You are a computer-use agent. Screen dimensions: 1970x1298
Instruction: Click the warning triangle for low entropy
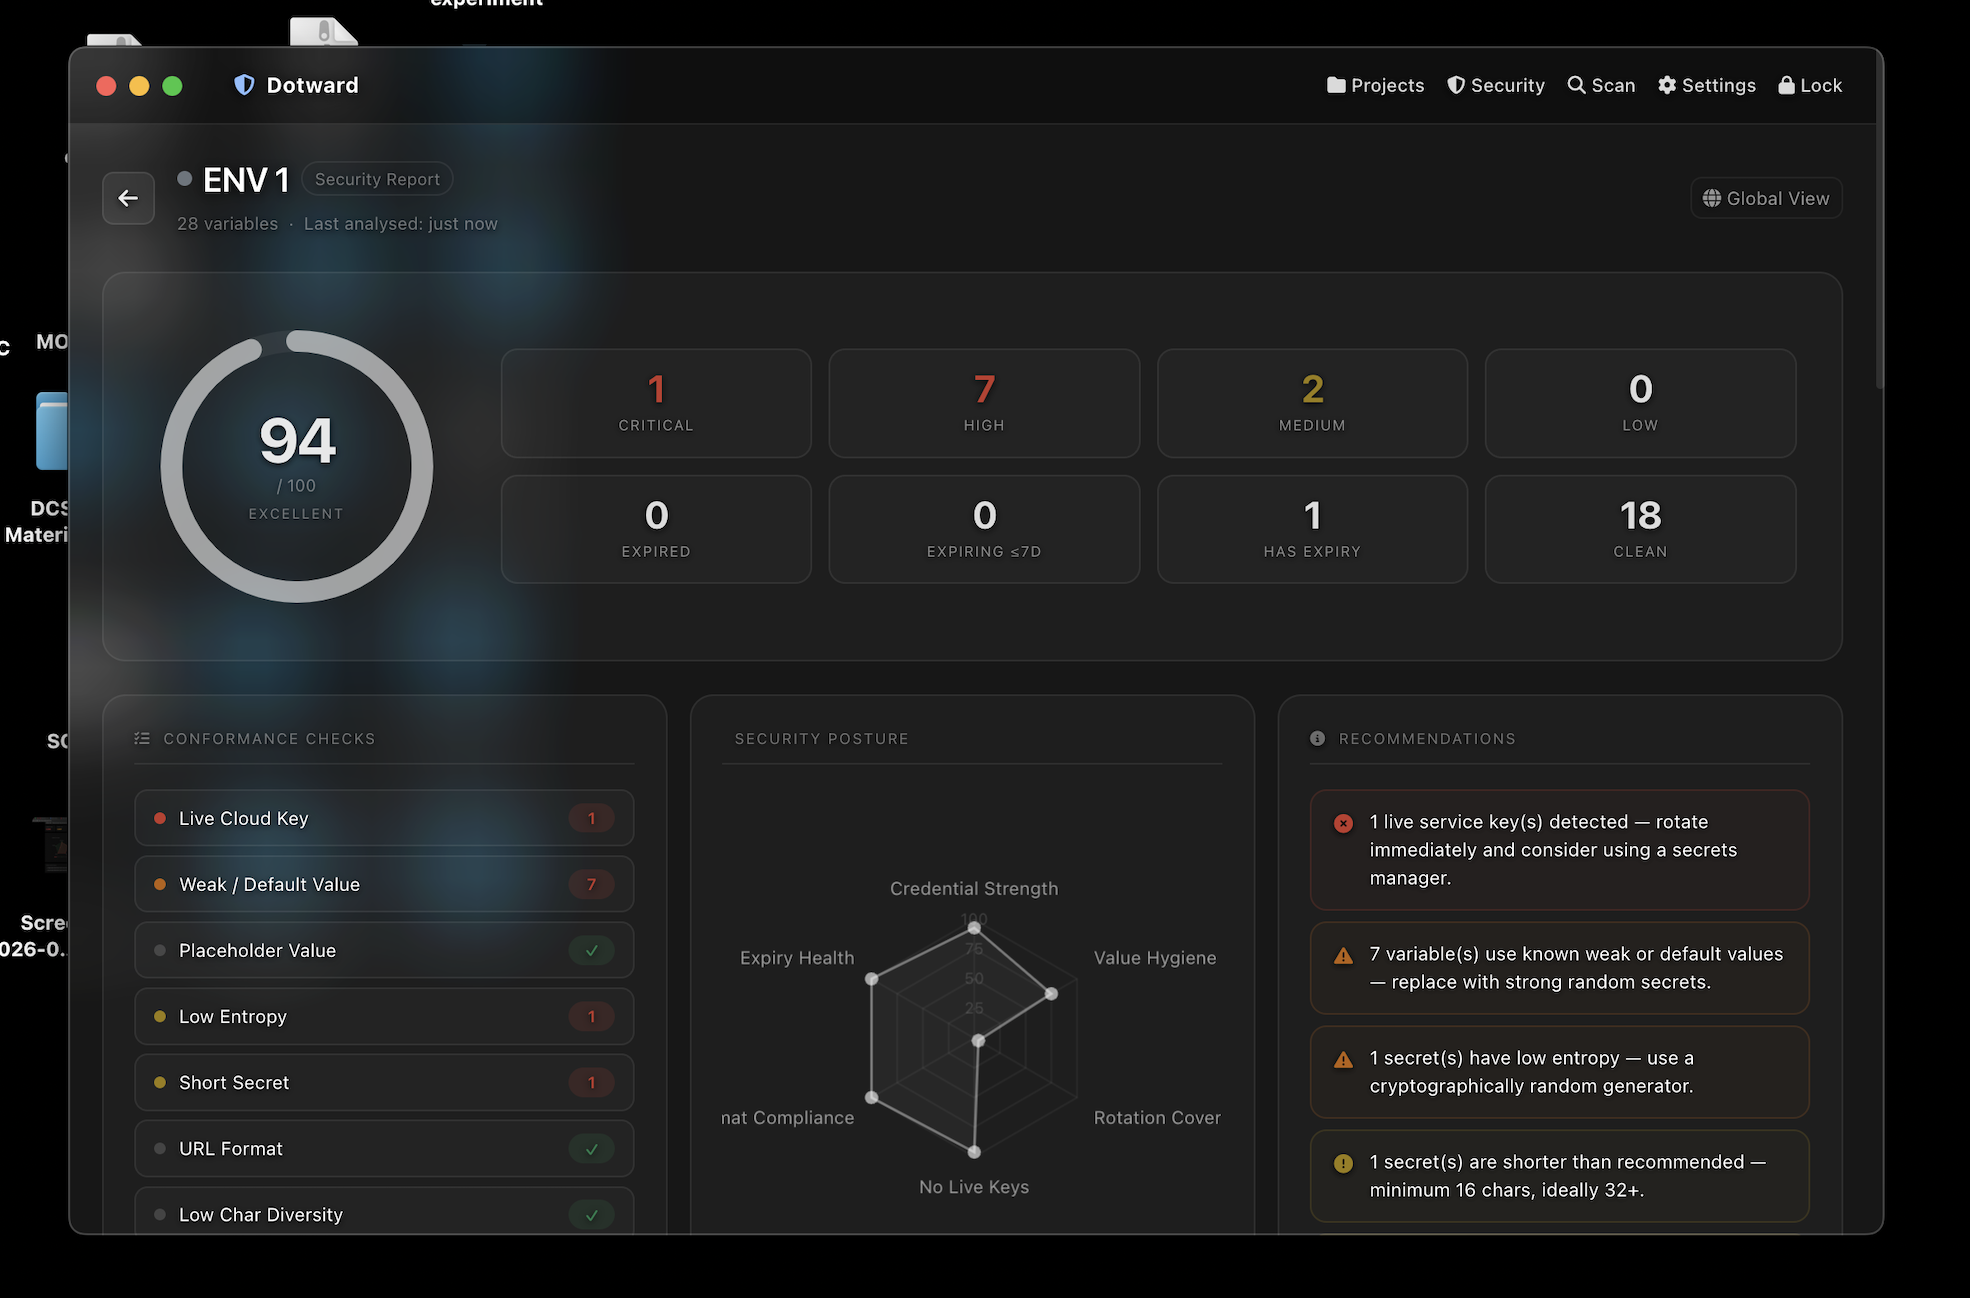coord(1343,1059)
